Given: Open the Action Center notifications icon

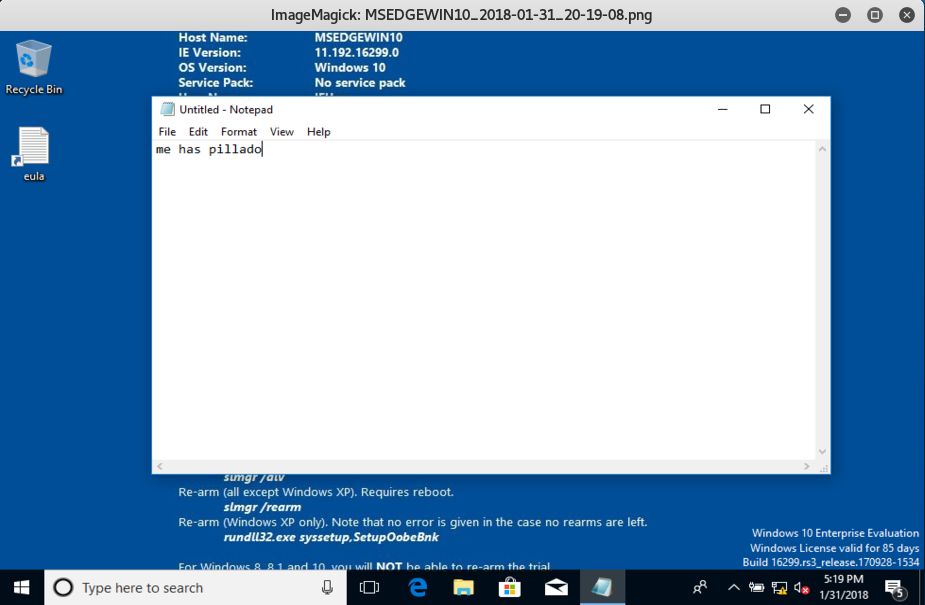Looking at the screenshot, I should pyautogui.click(x=894, y=587).
